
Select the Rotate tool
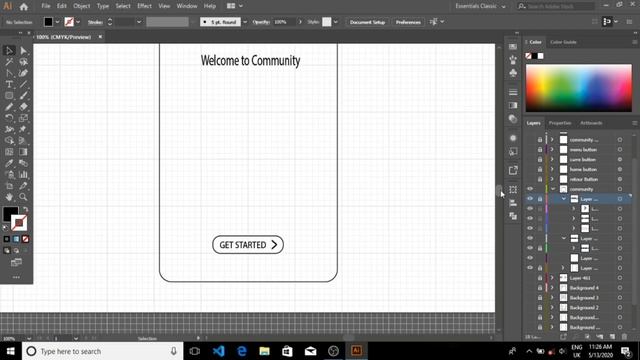click(9, 118)
